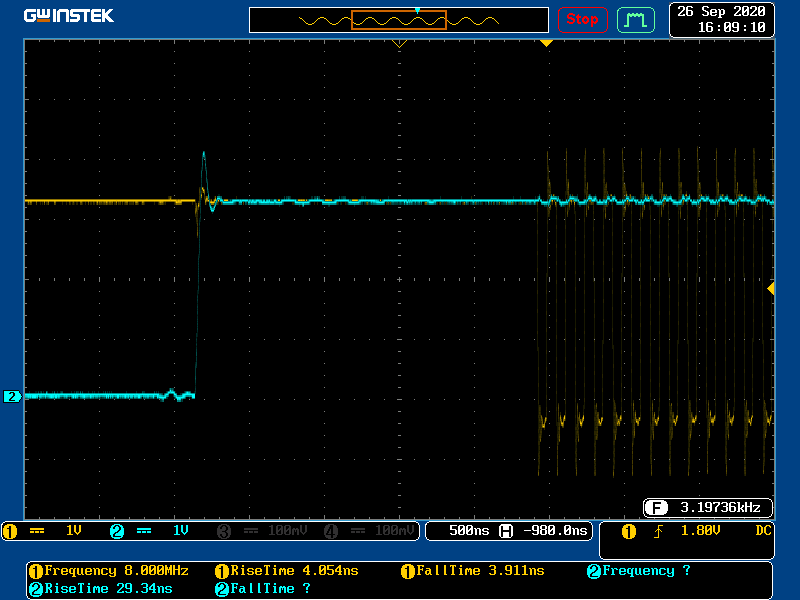Select the channel 1 Frequency 8.000MHz measurement
The height and width of the screenshot is (600, 800).
pos(111,571)
